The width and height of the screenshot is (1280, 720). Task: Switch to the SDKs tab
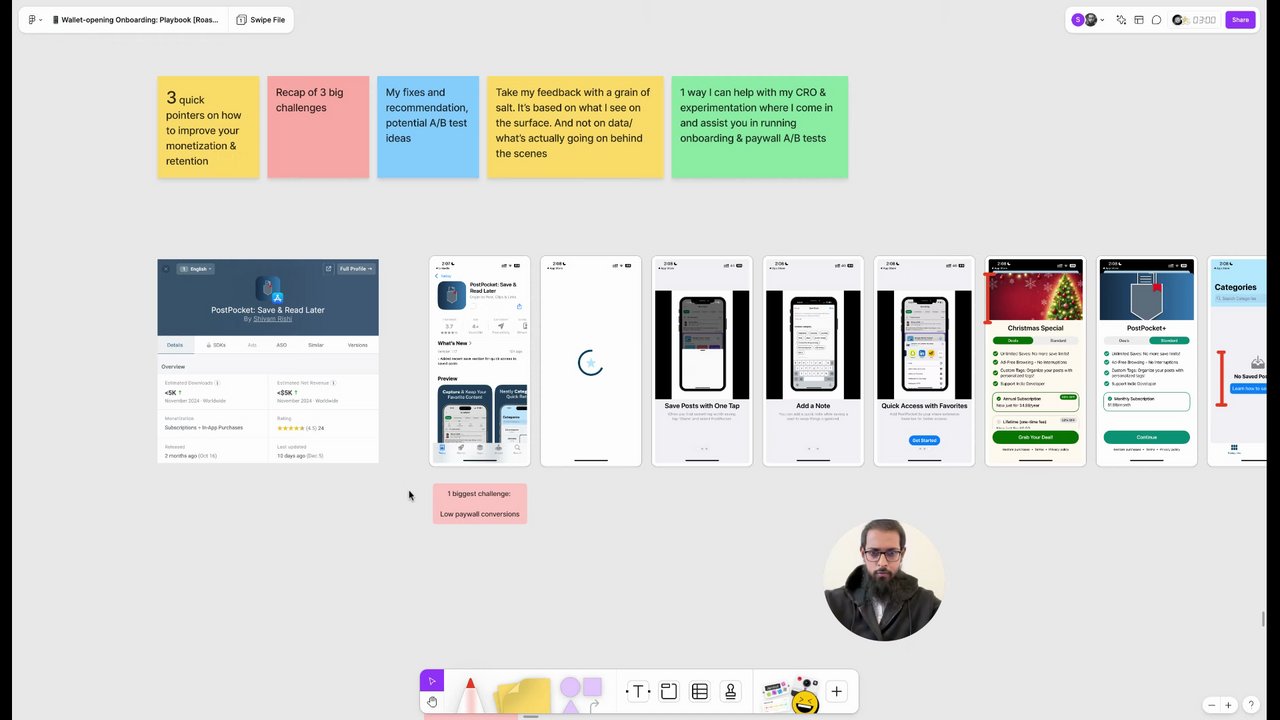(216, 345)
